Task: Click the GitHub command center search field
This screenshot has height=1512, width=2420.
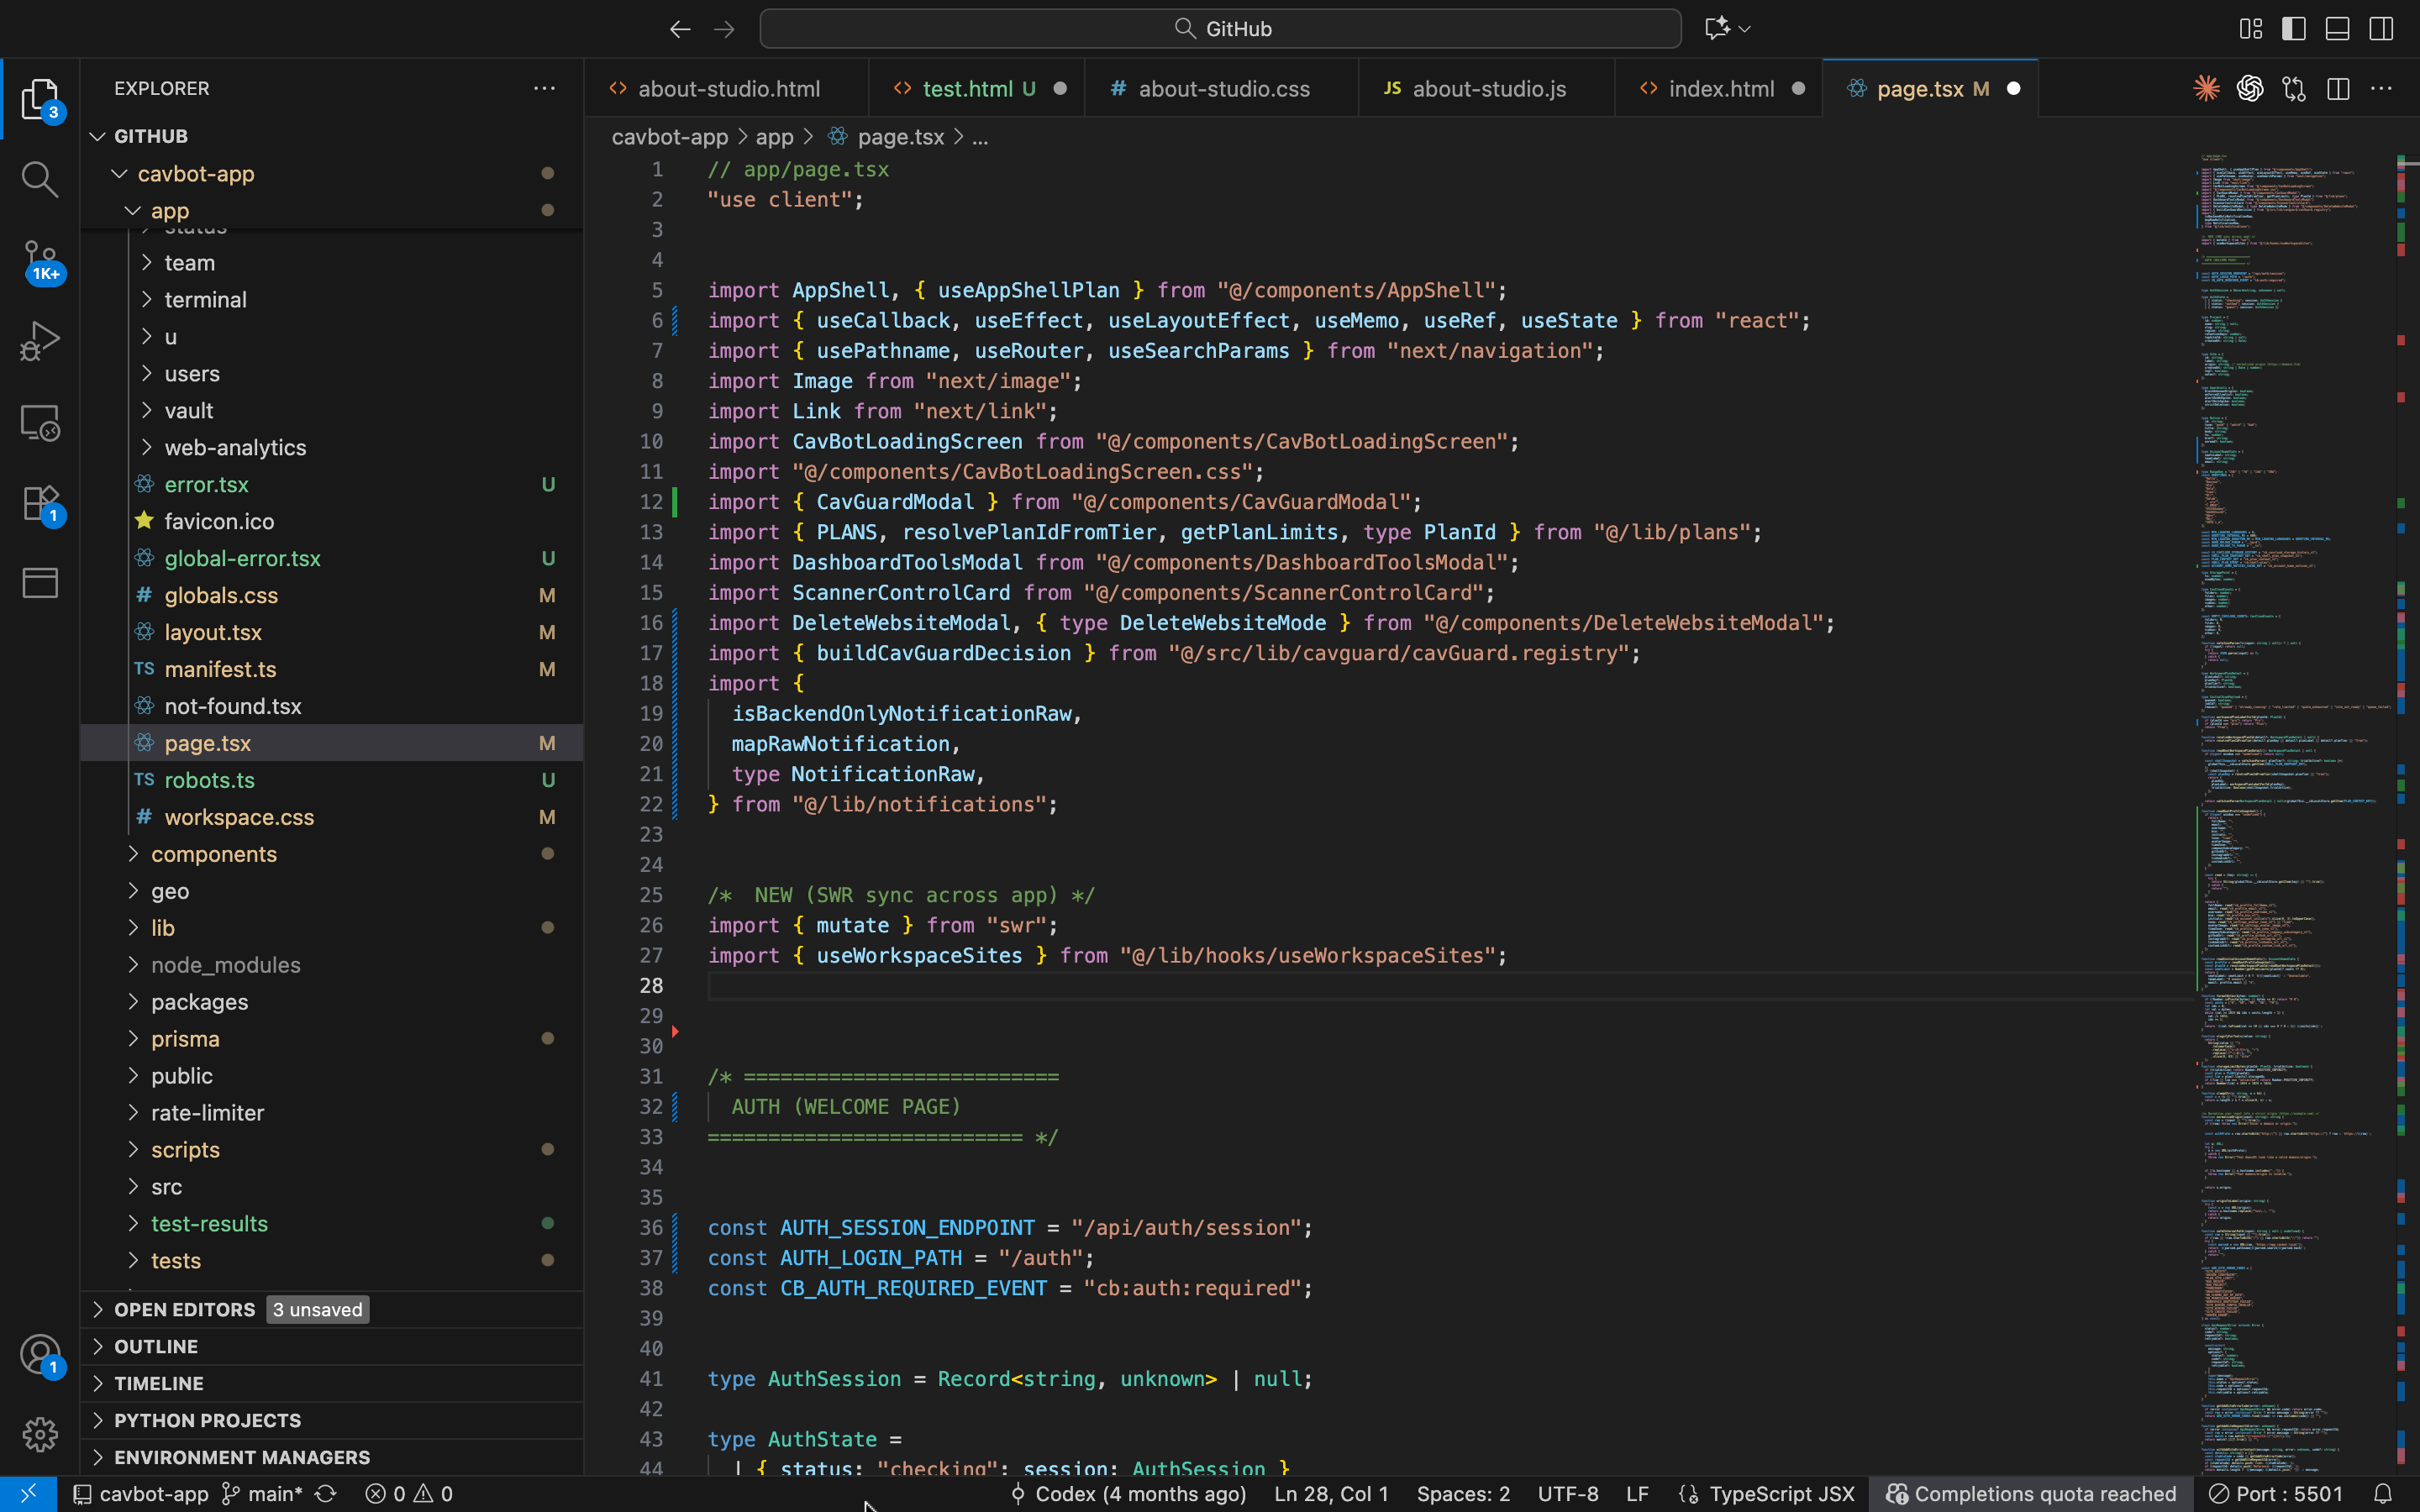Action: pos(1220,29)
